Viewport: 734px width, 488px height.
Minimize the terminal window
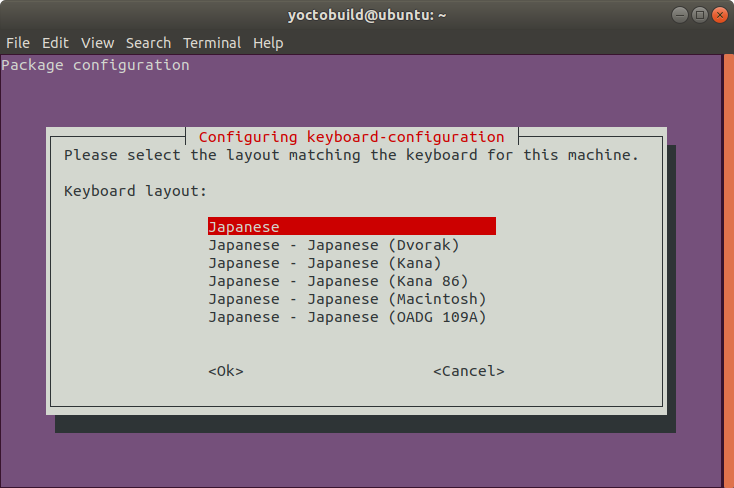[680, 15]
